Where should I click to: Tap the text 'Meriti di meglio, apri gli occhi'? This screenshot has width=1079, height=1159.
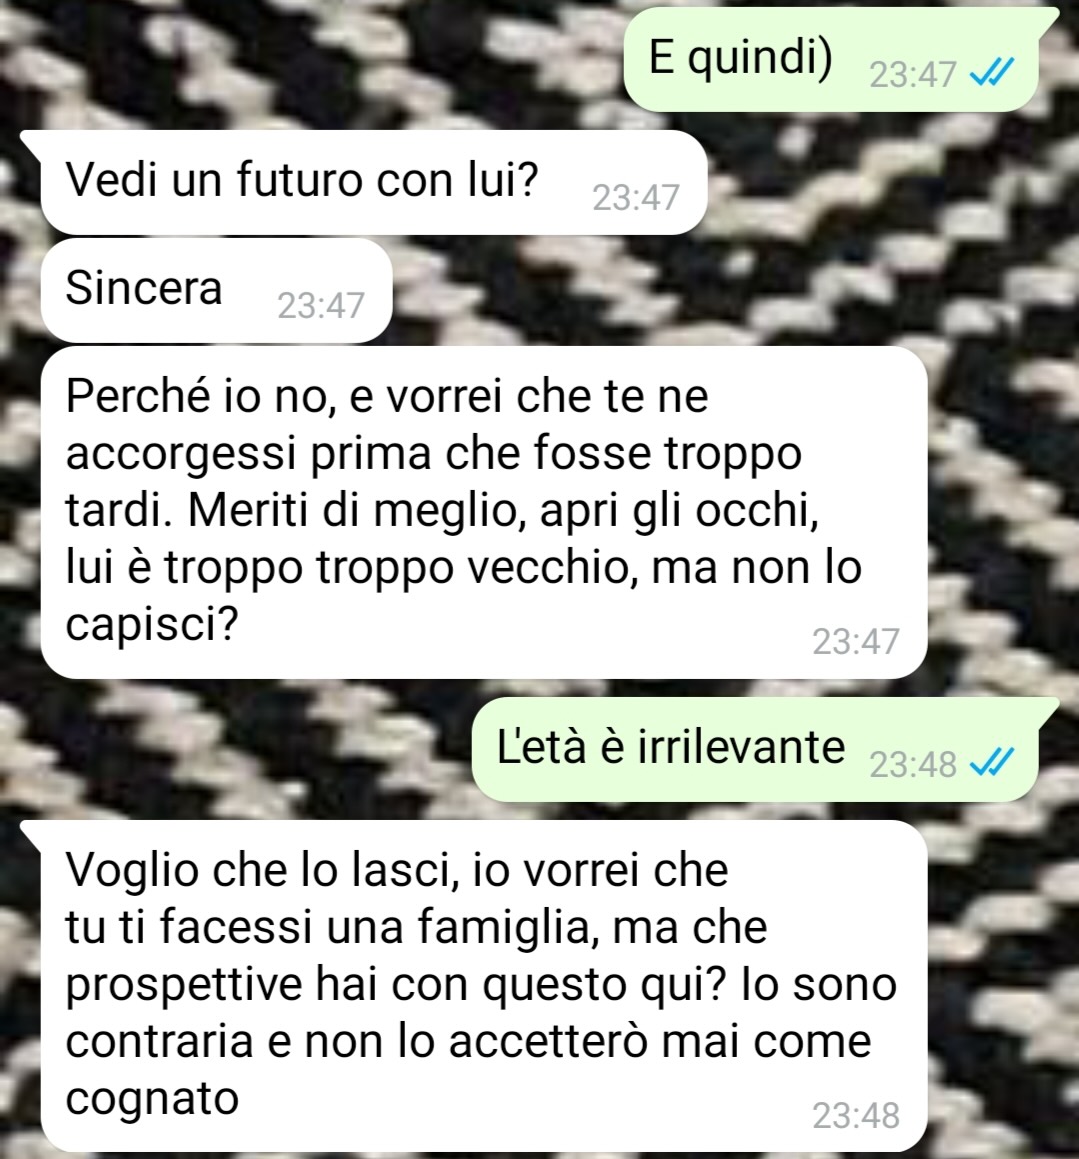point(503,510)
